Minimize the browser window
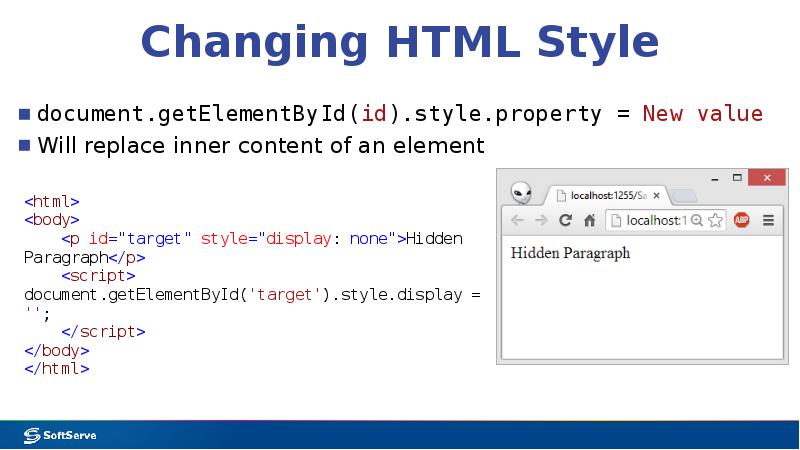Screen dimensions: 800x450 coord(715,179)
